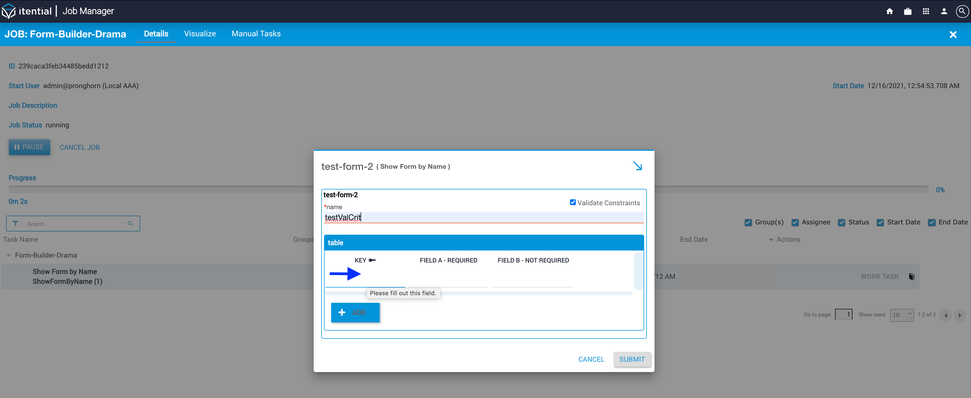This screenshot has height=398, width=971.
Task: Click the blue arrow icon in dialog corner
Action: tap(638, 166)
